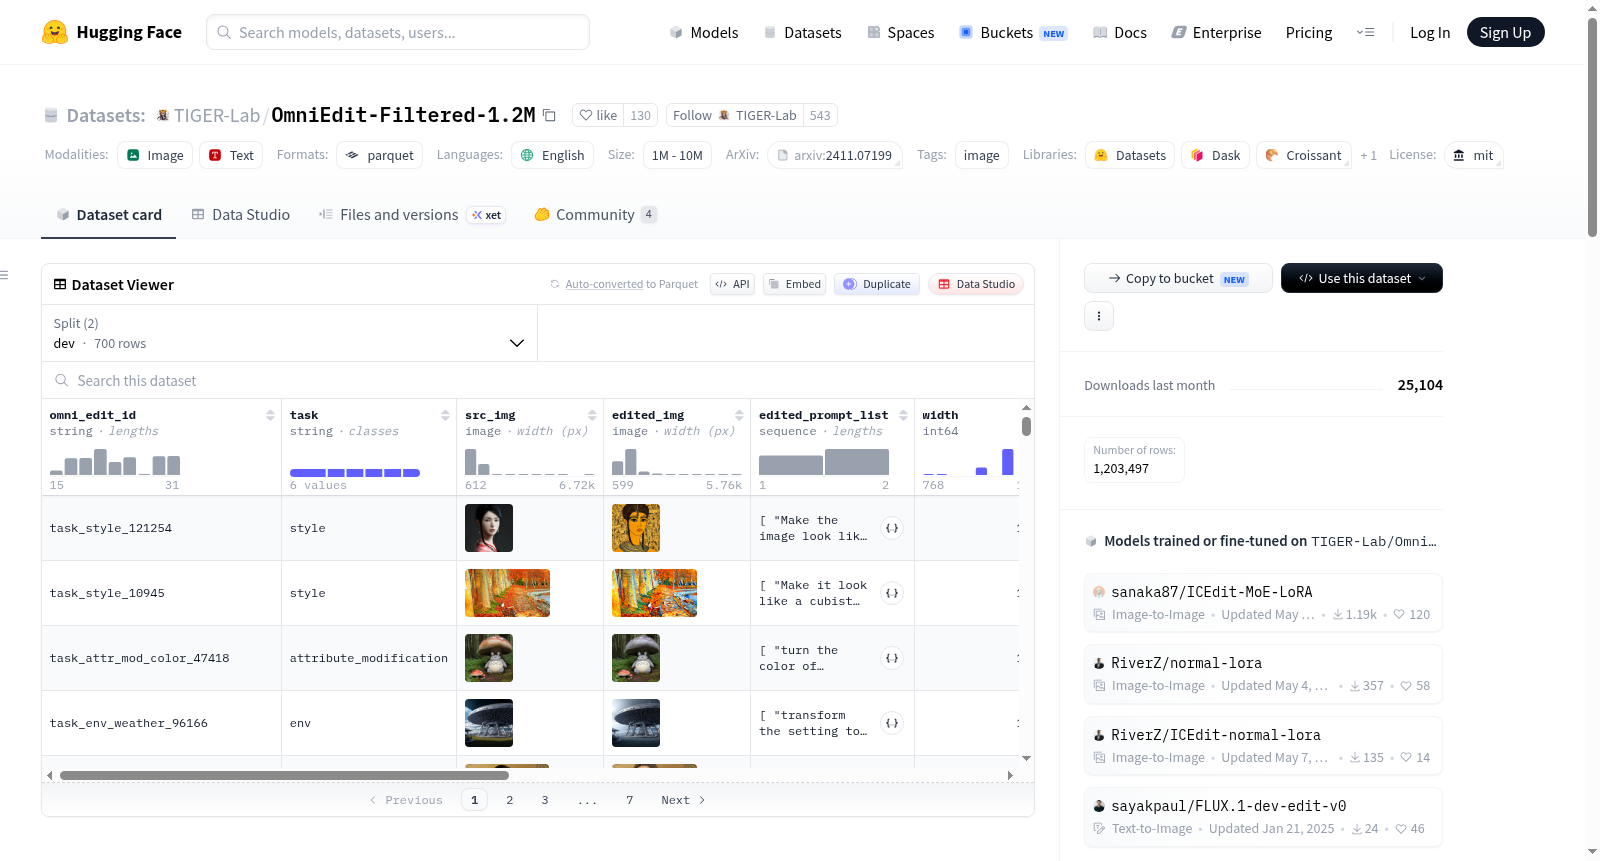This screenshot has width=1600, height=861.
Task: Click the Duplicate button
Action: coord(876,284)
